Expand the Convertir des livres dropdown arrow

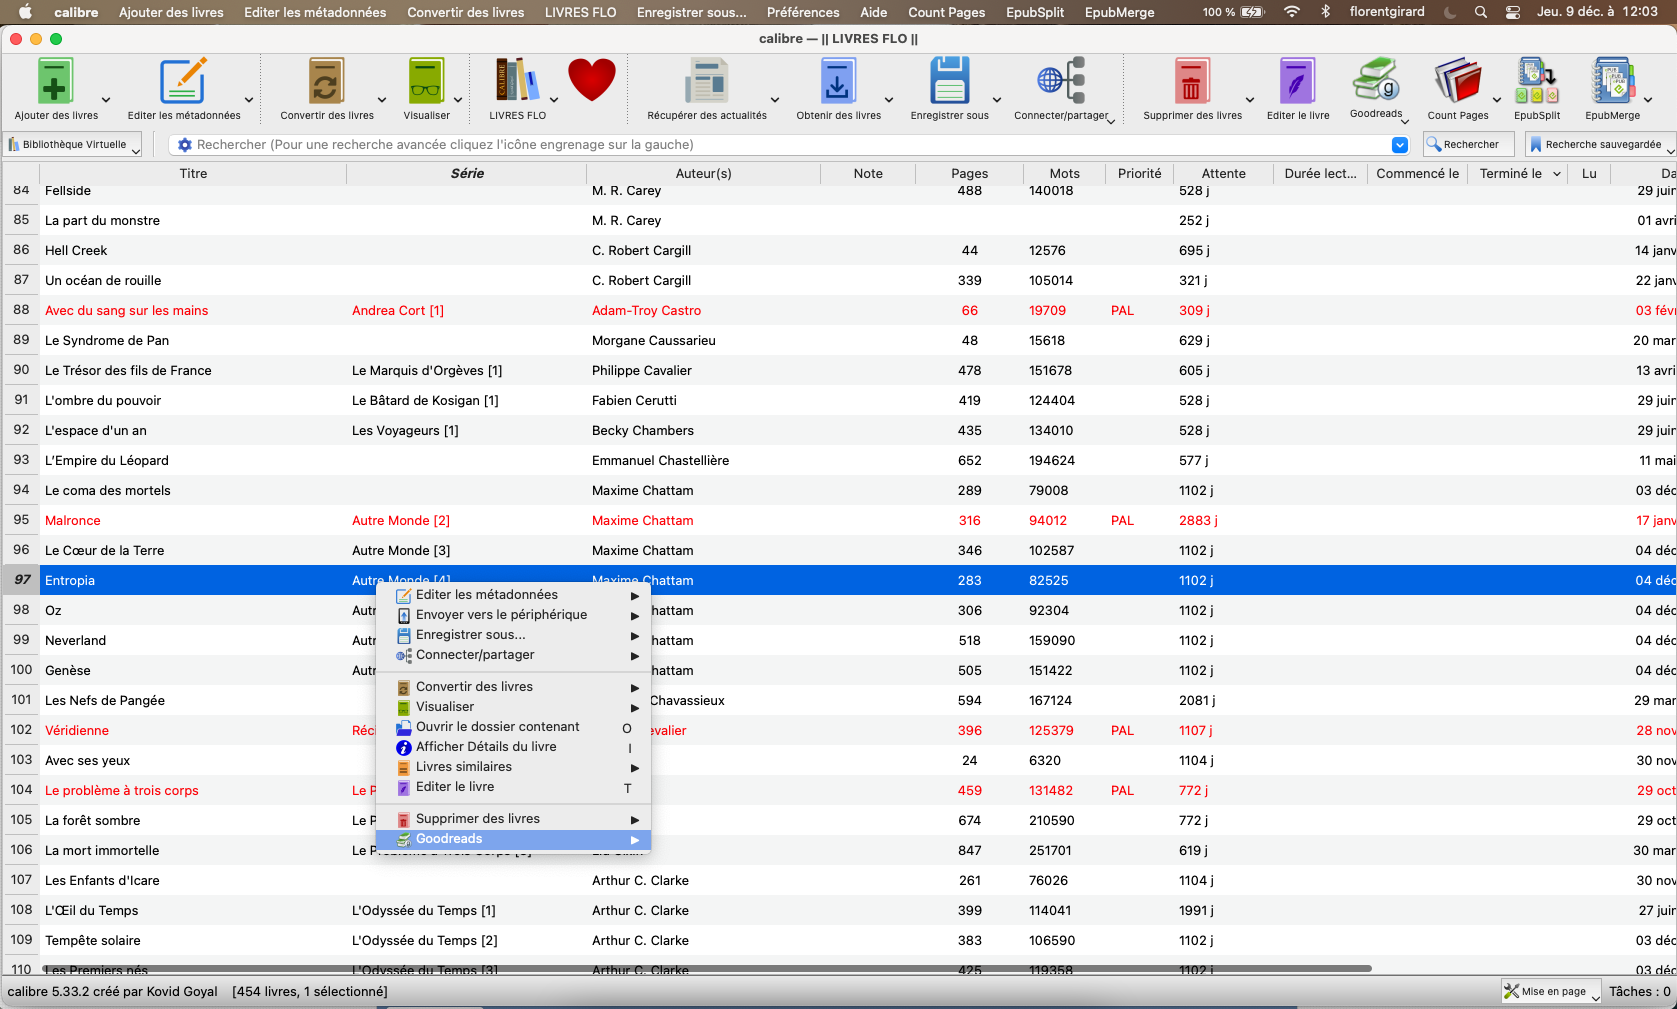(x=382, y=100)
